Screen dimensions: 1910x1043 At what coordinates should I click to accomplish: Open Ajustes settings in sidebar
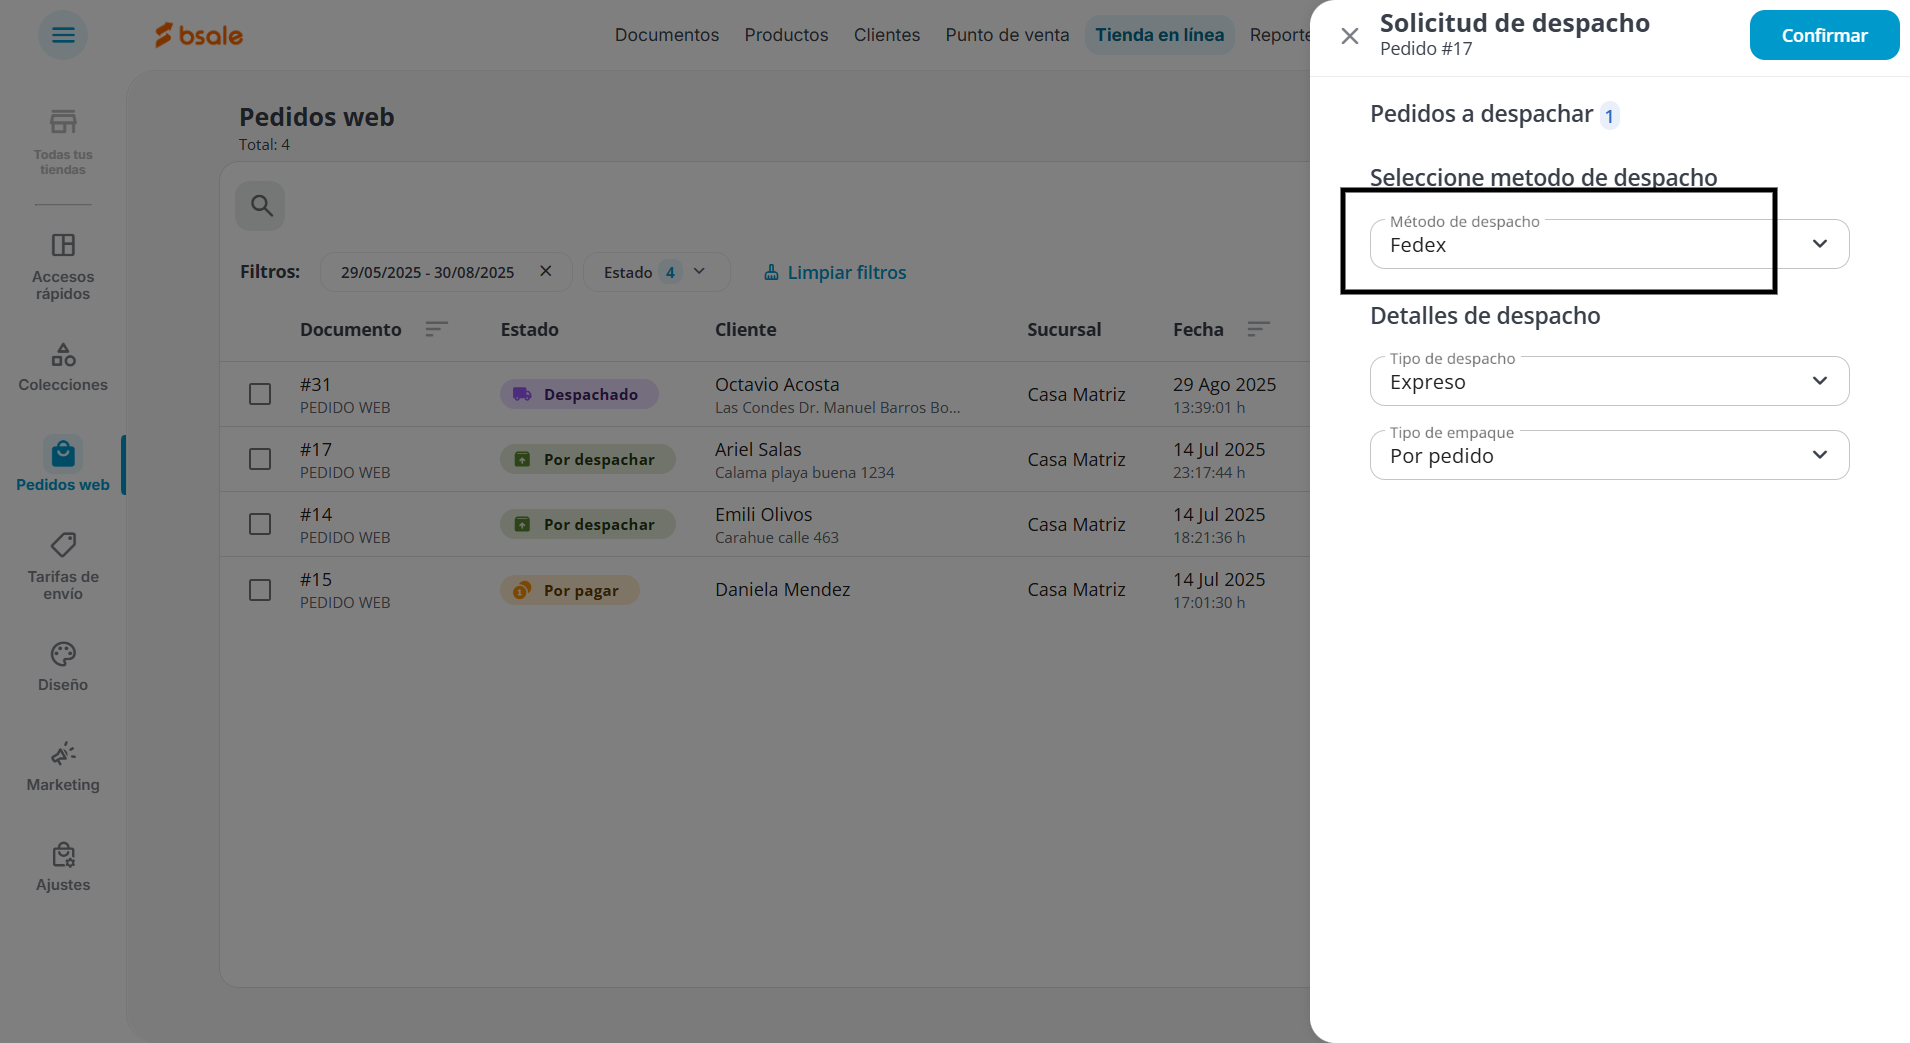point(63,867)
